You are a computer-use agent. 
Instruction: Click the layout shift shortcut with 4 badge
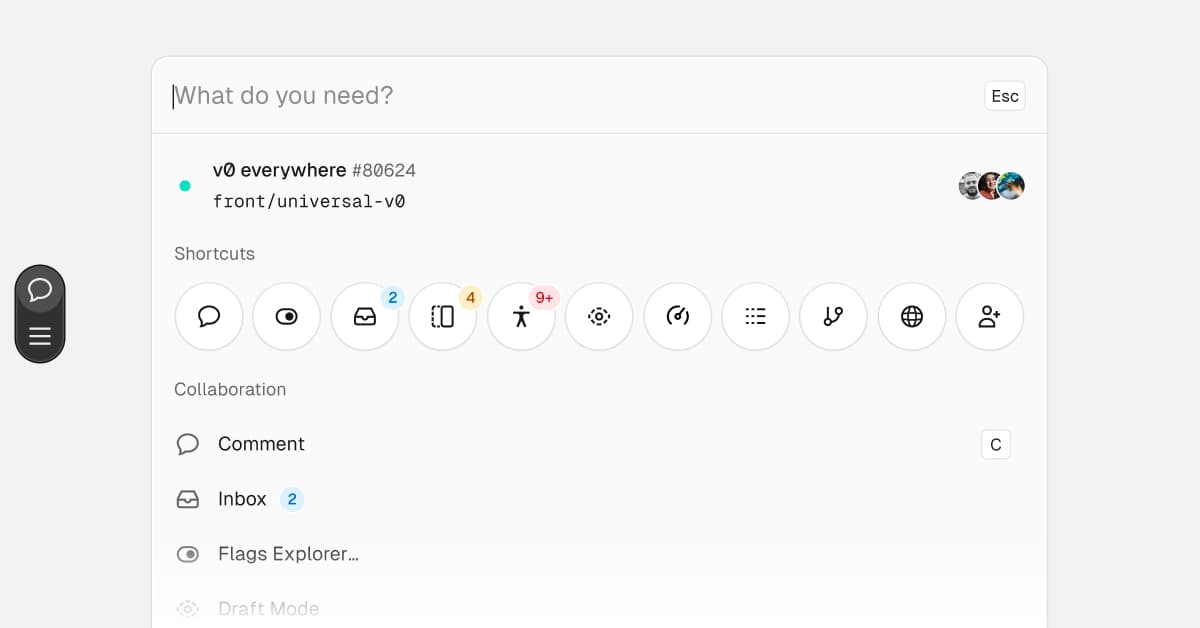(443, 317)
